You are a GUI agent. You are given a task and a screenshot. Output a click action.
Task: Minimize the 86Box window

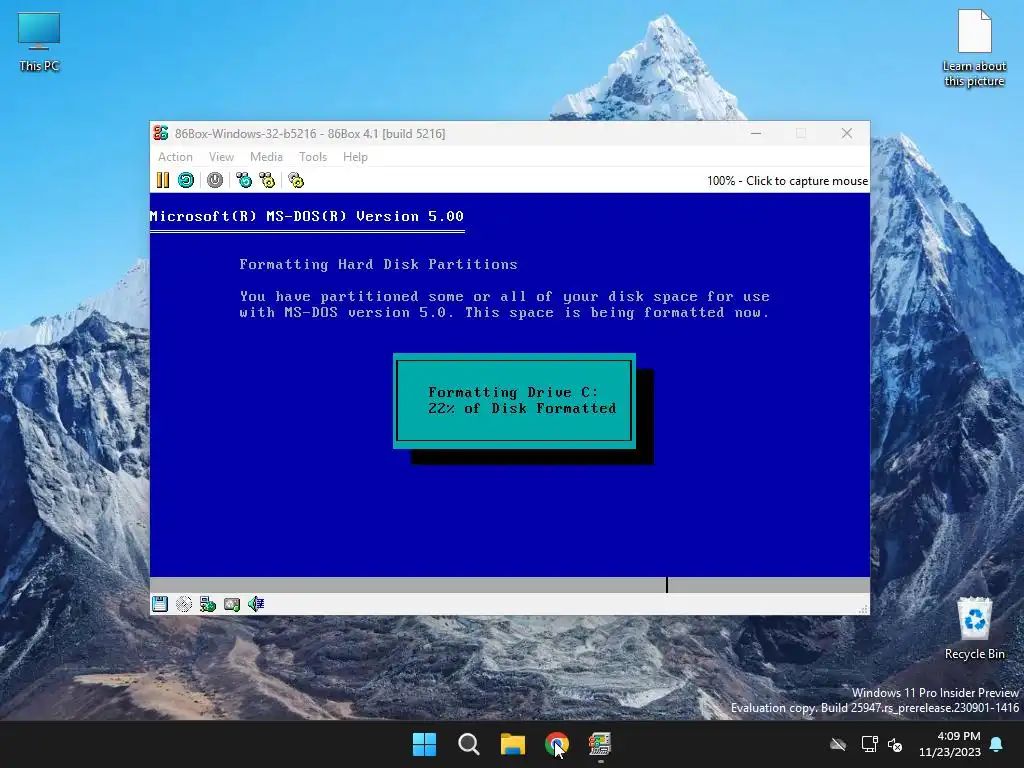click(x=756, y=133)
